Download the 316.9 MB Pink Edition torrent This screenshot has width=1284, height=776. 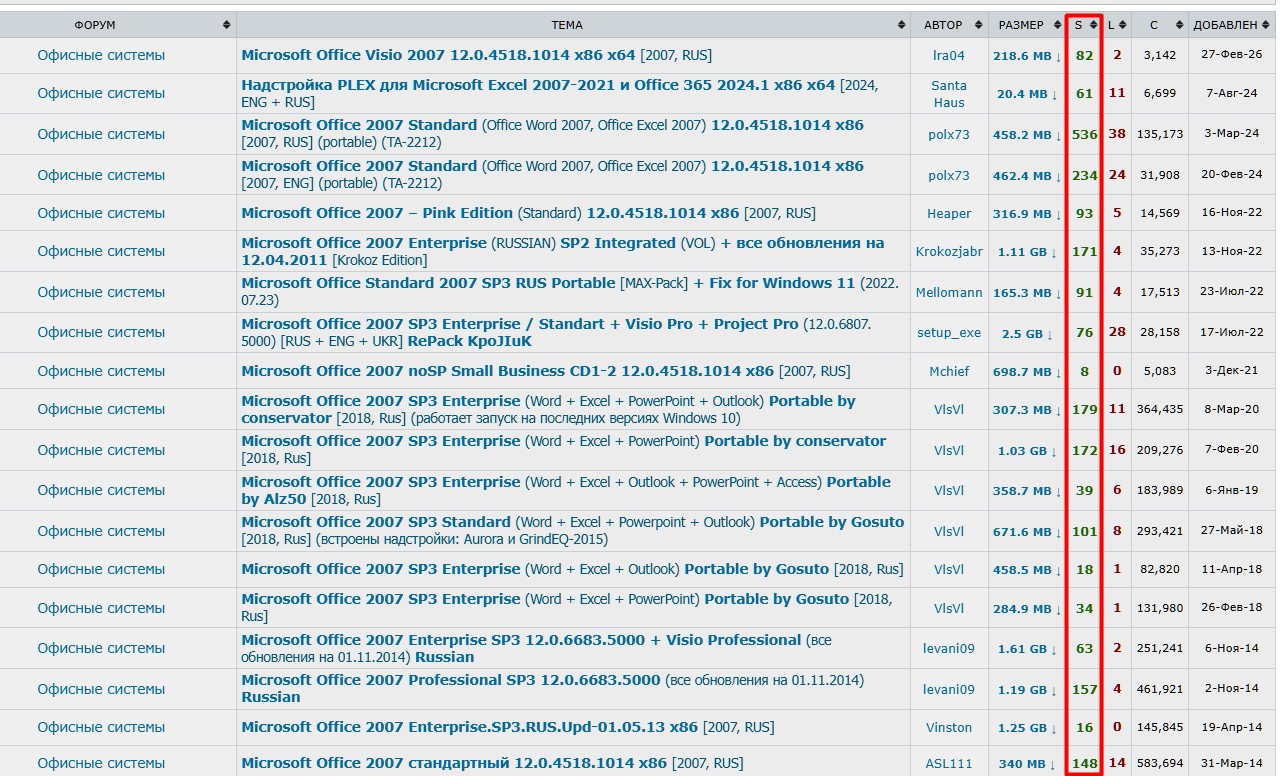[x=1027, y=213]
